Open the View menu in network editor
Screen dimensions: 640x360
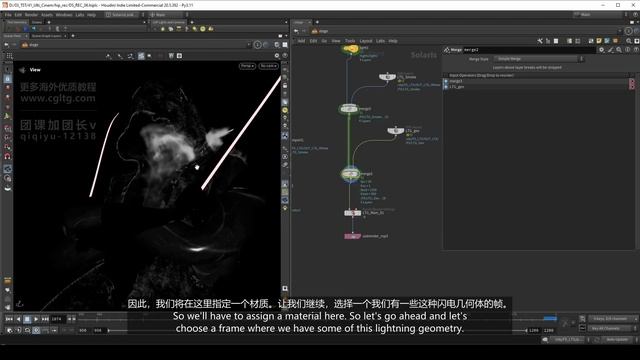point(336,41)
